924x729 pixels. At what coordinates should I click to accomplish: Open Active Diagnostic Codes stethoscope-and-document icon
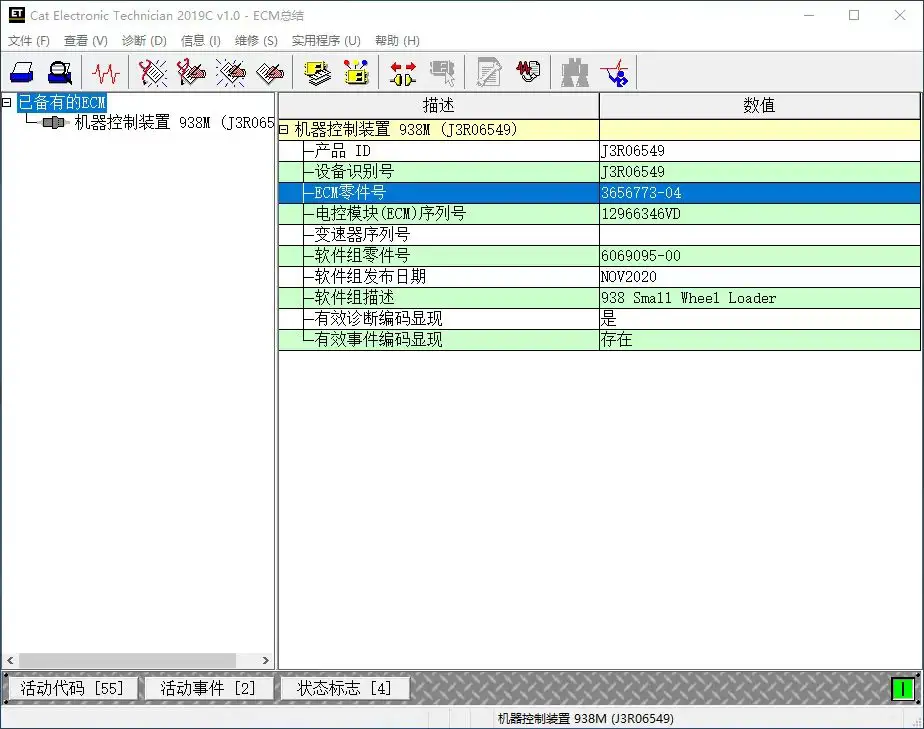coord(152,72)
